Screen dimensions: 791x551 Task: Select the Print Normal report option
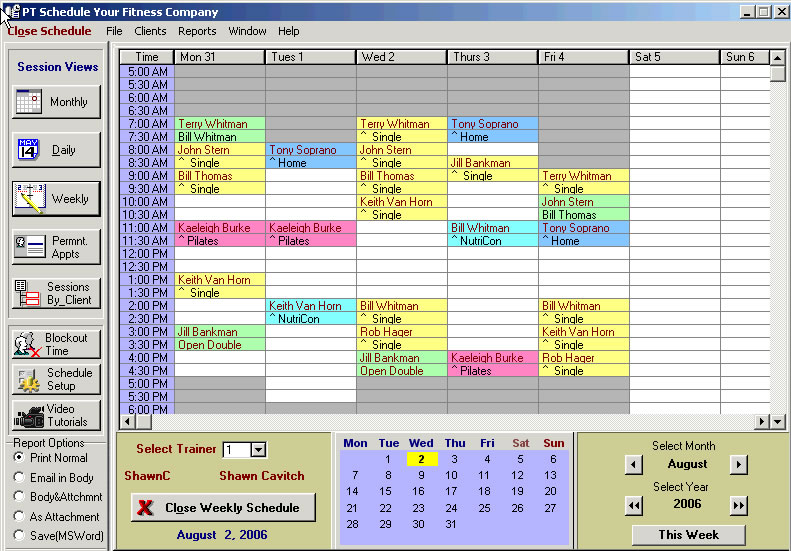[x=20, y=458]
